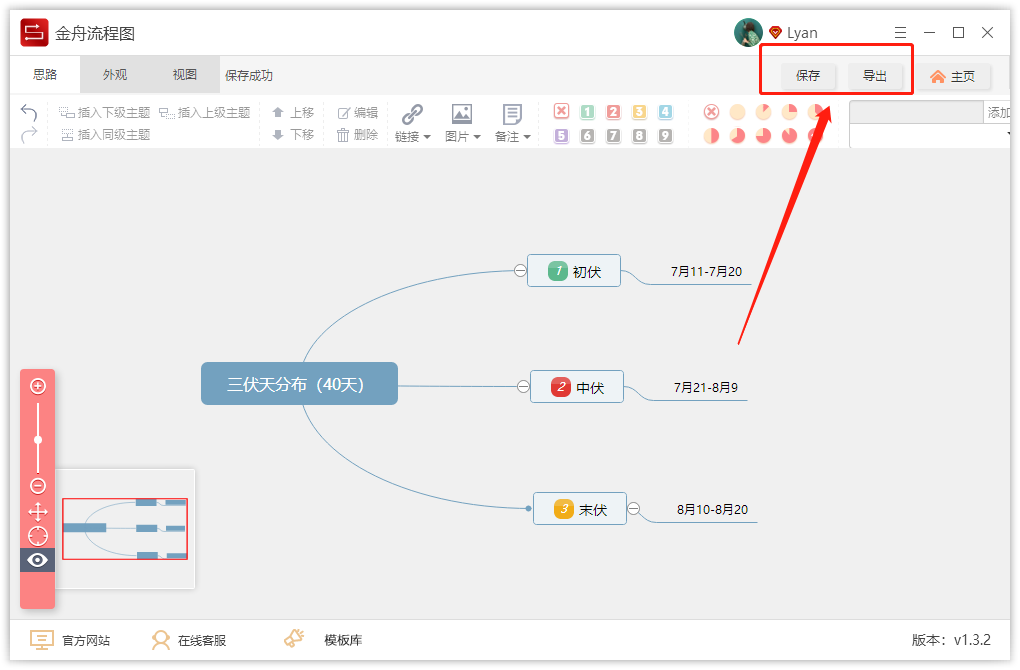Click the 保存 save button

click(x=808, y=76)
